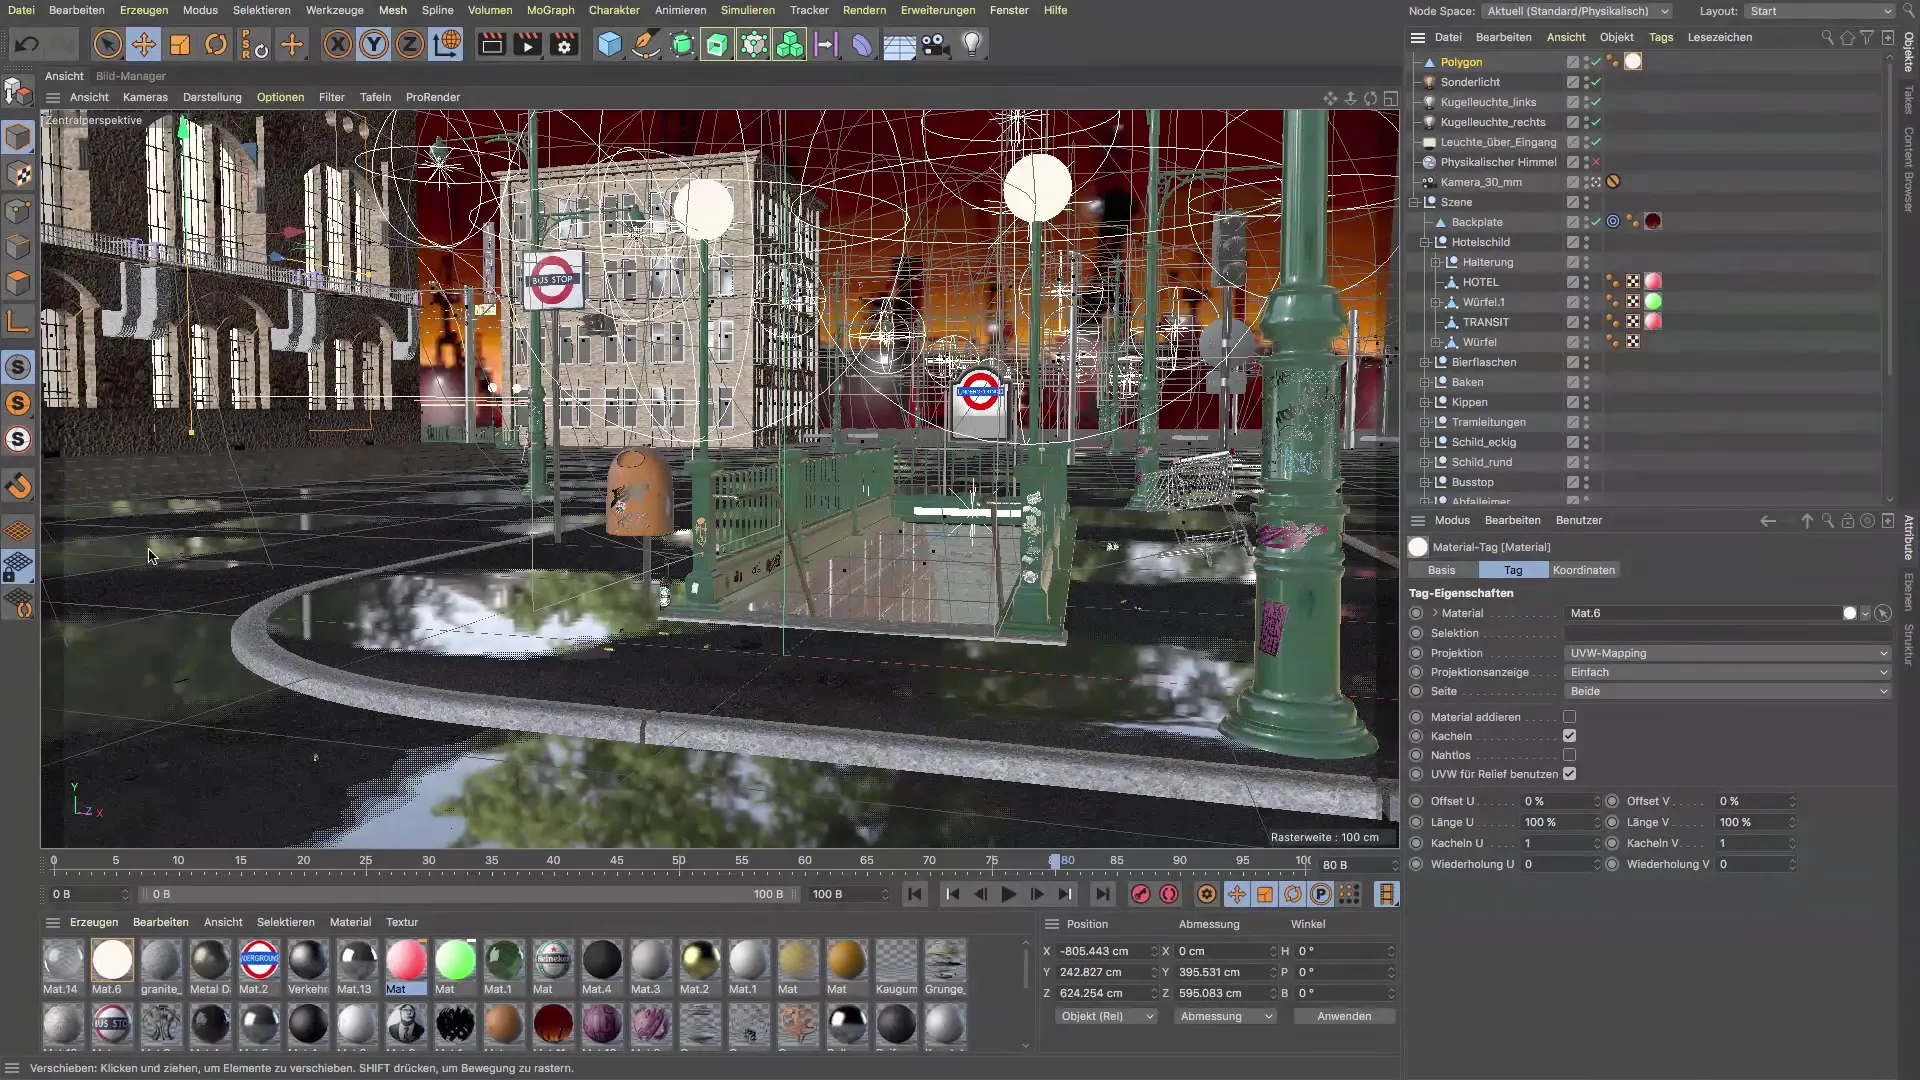Switch to Koordinaten tab in attributes
The height and width of the screenshot is (1080, 1920).
tap(1584, 570)
